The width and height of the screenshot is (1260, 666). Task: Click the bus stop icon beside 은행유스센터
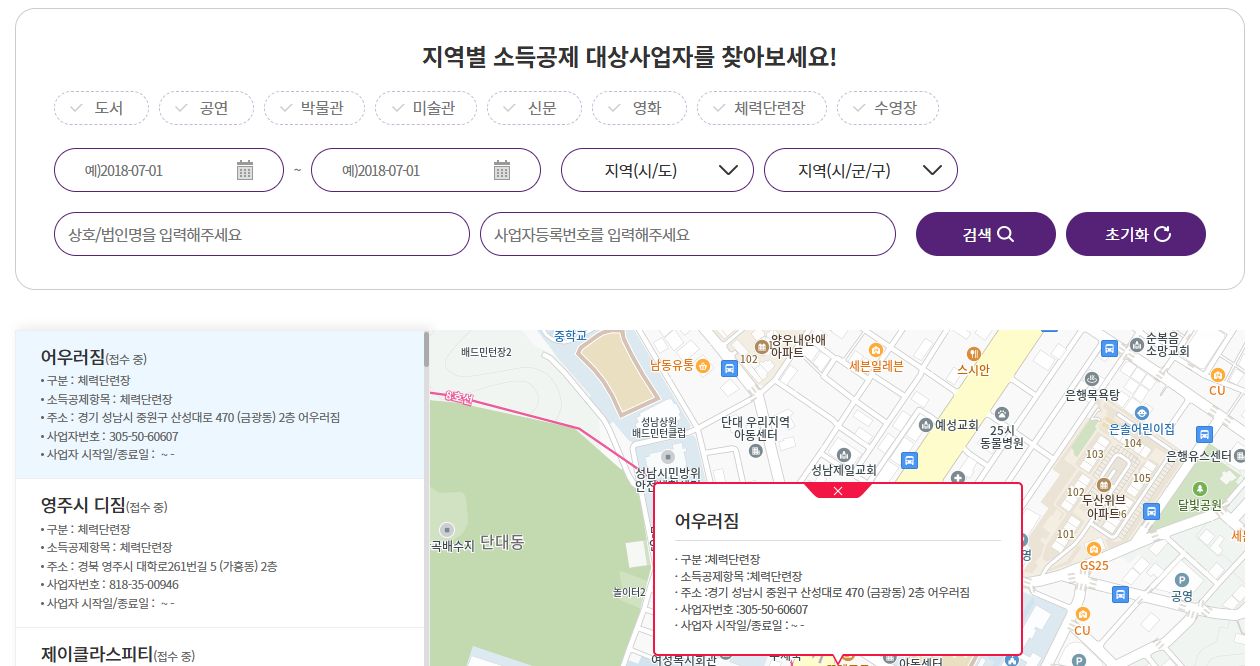point(1204,434)
